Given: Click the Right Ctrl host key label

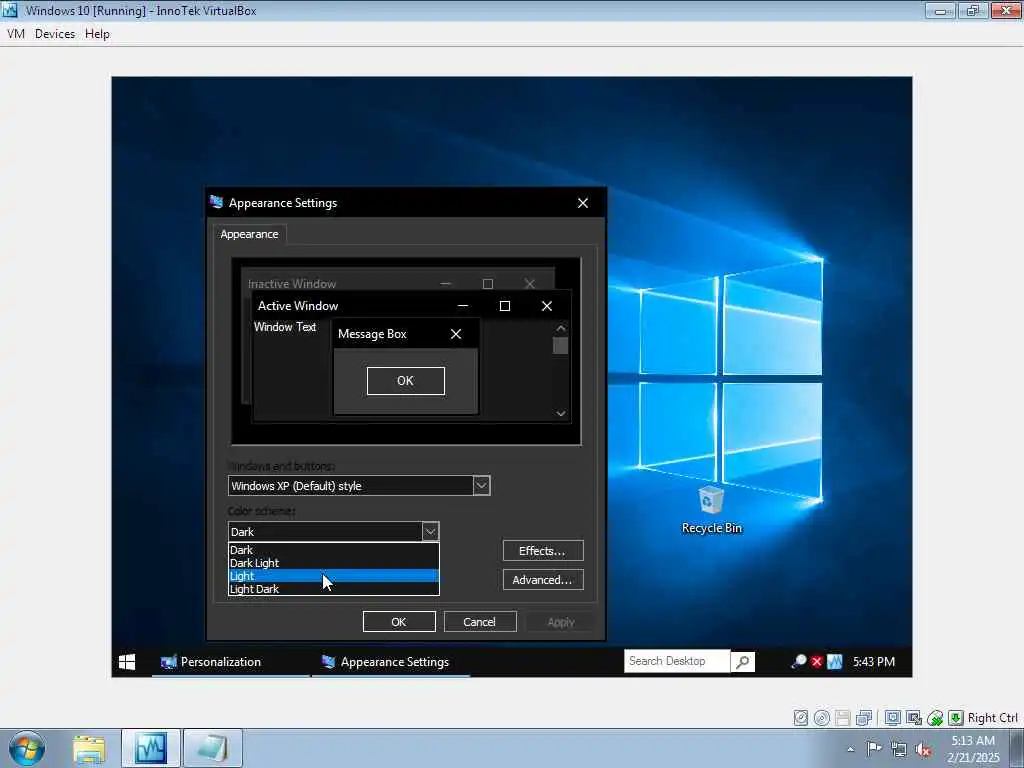Looking at the screenshot, I should pos(992,718).
